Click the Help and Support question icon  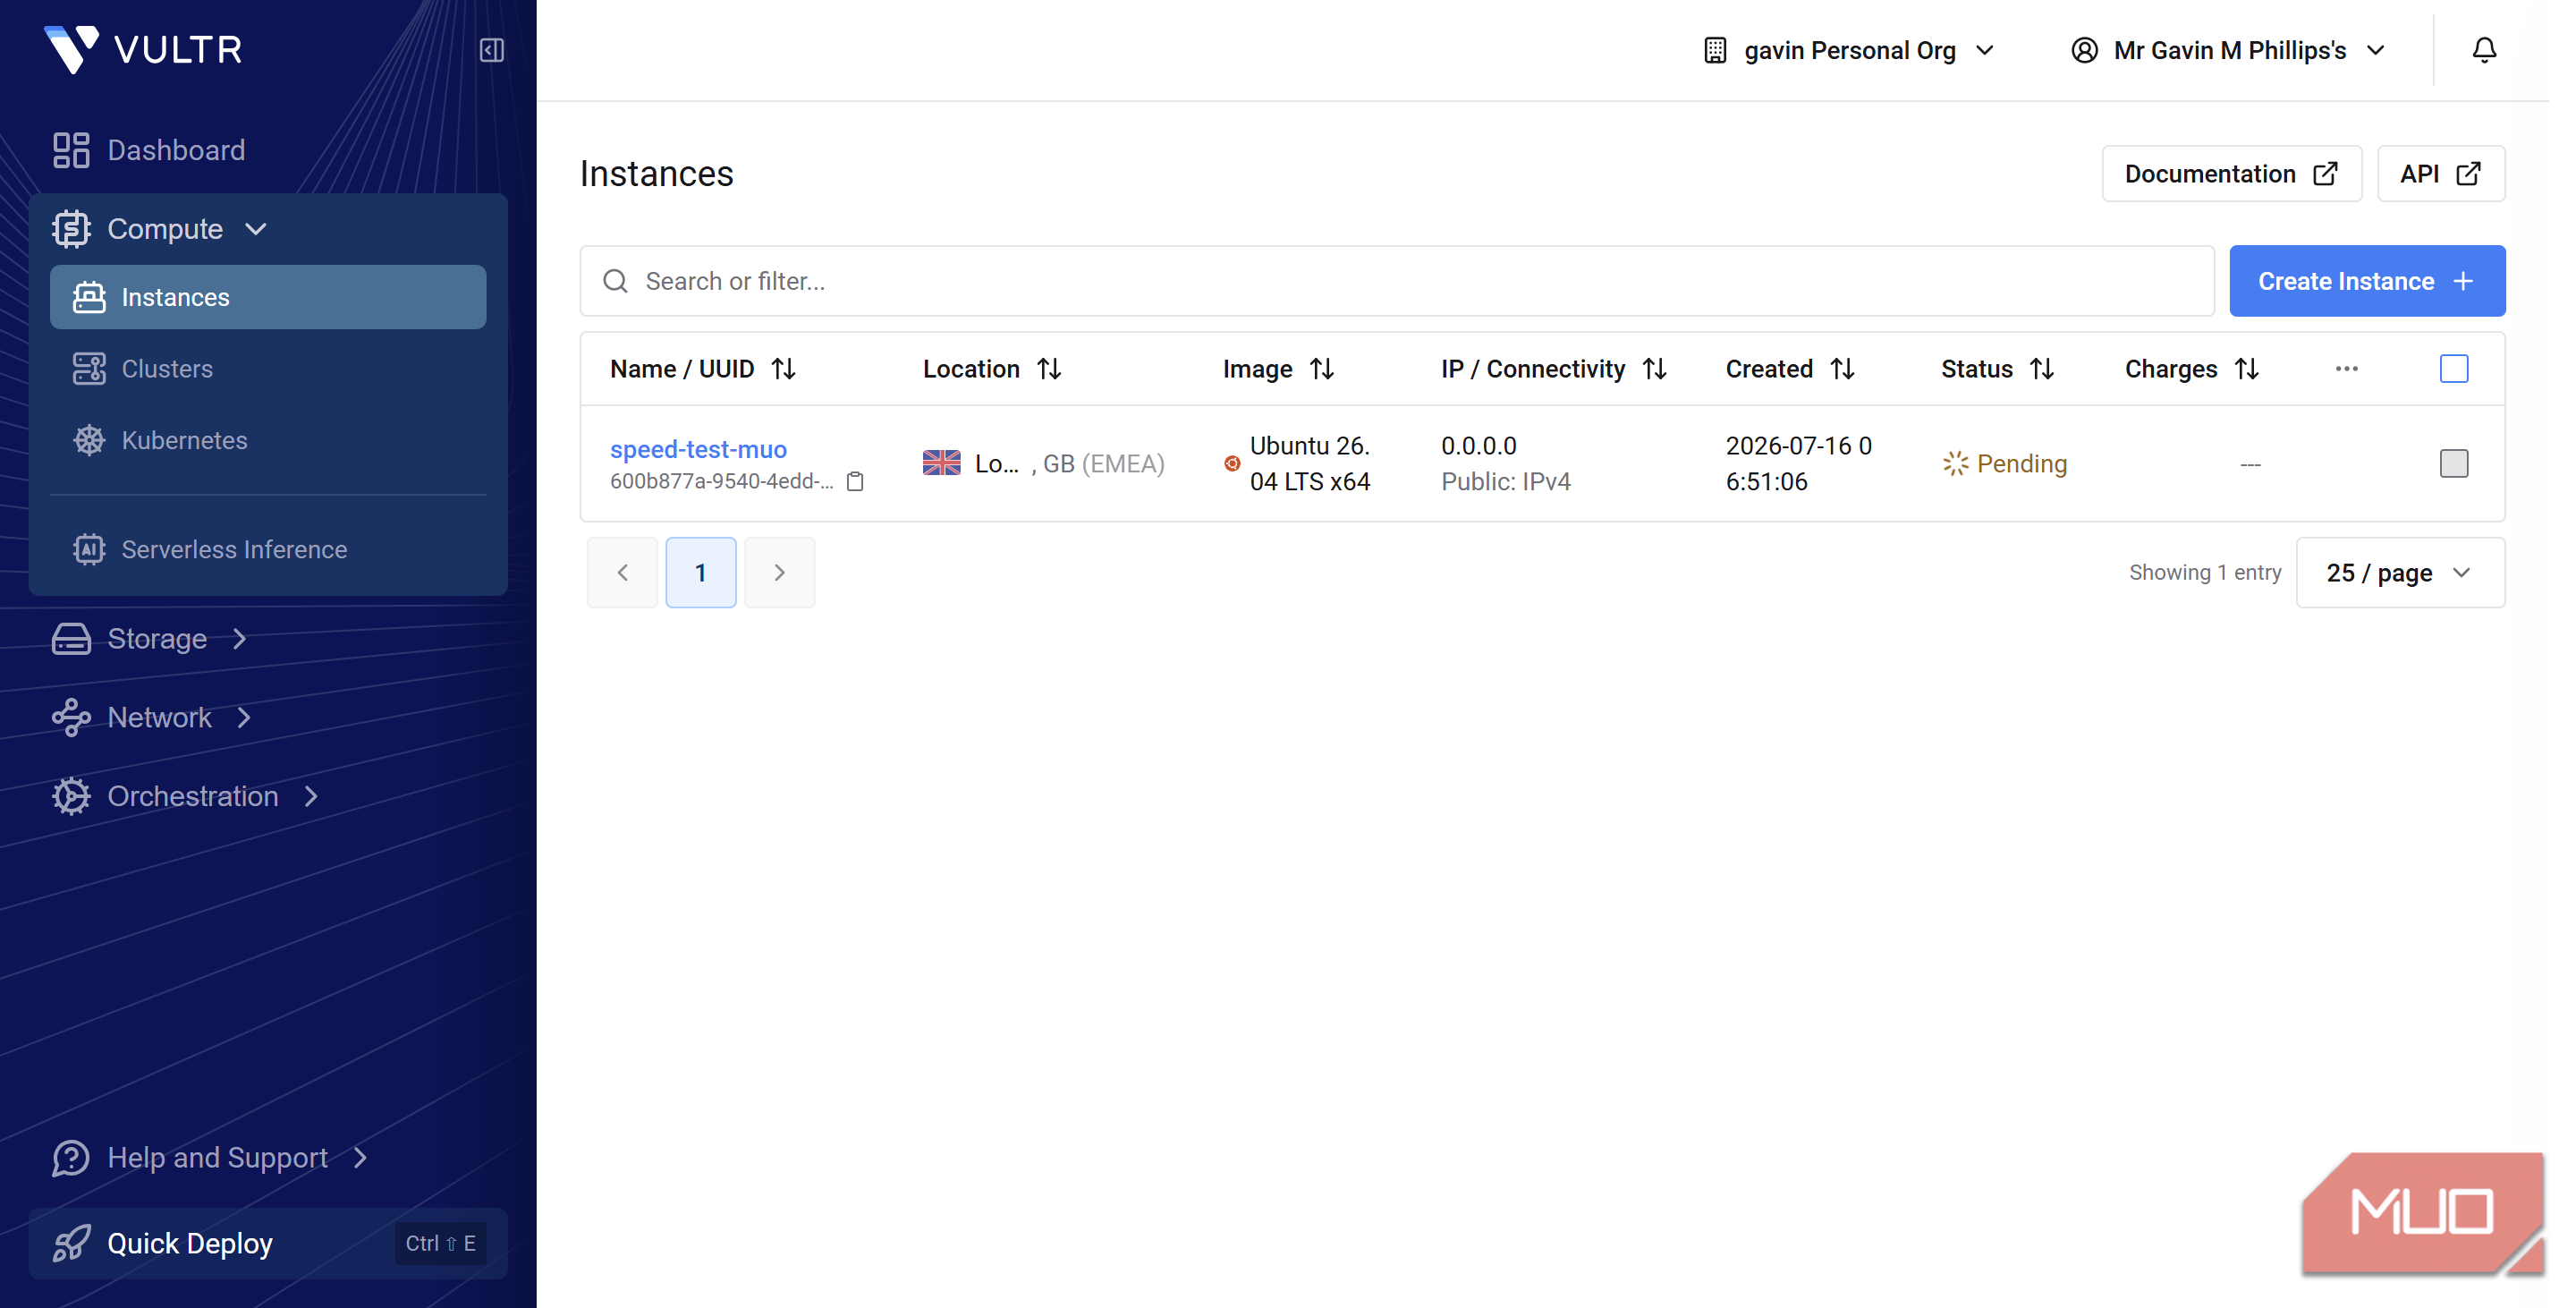(x=71, y=1157)
